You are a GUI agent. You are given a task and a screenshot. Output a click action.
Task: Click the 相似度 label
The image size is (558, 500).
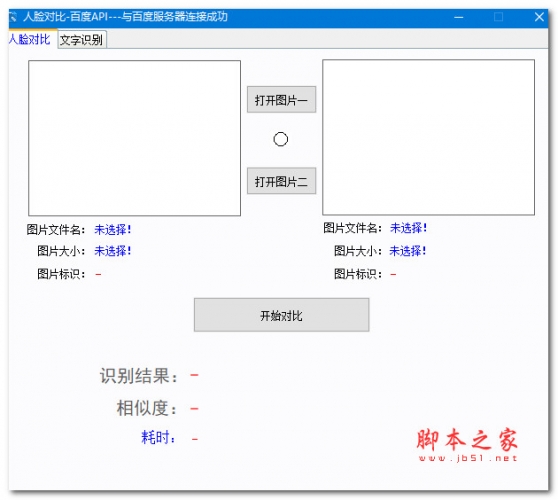147,408
